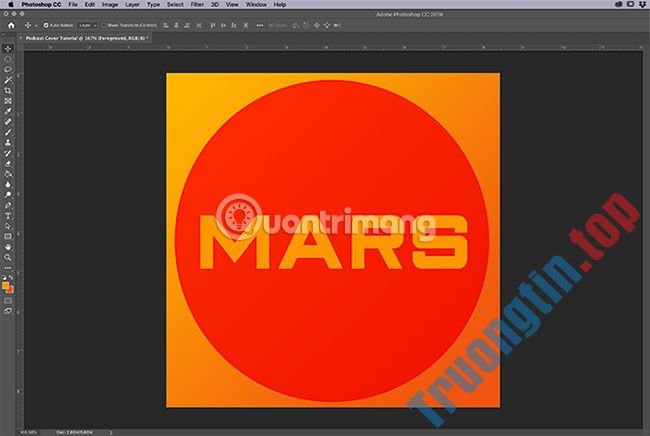Select the Hand tool

8,247
